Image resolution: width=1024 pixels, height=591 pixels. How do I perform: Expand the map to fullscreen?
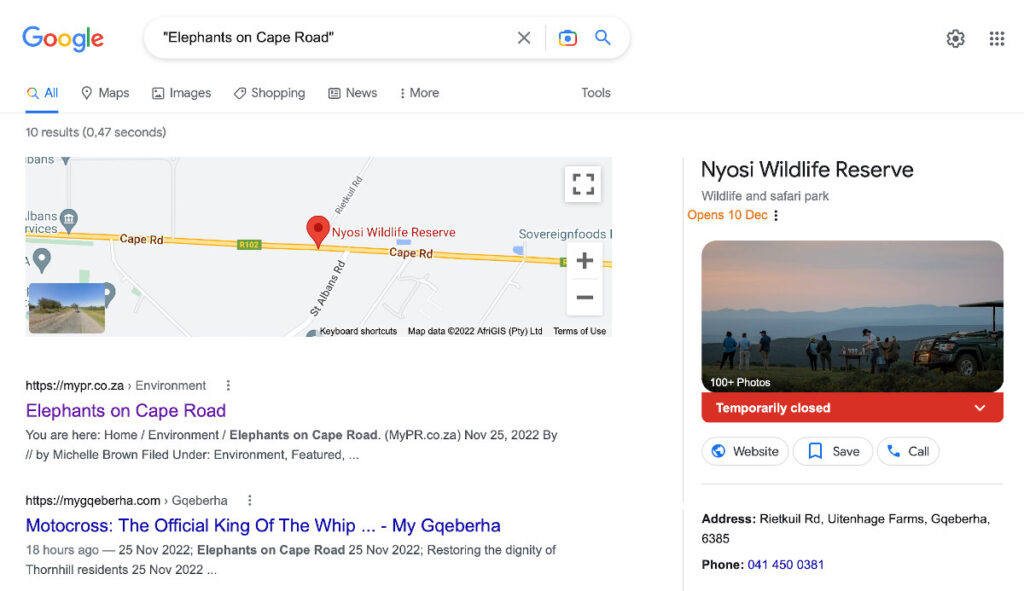[583, 184]
